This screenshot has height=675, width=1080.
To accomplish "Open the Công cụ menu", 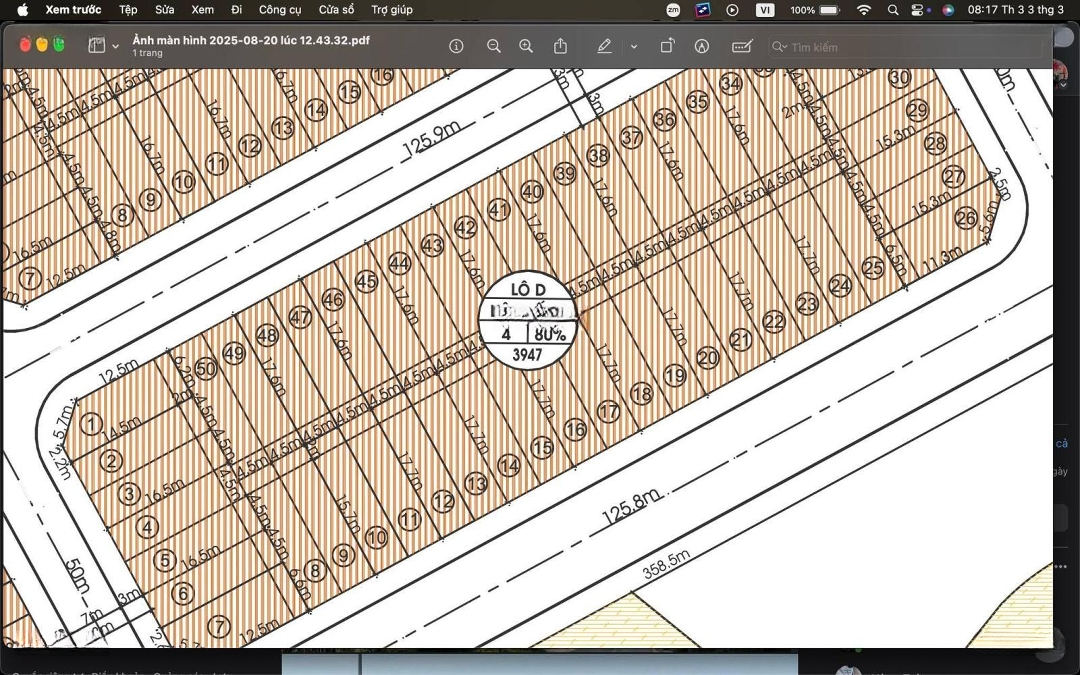I will 280,10.
